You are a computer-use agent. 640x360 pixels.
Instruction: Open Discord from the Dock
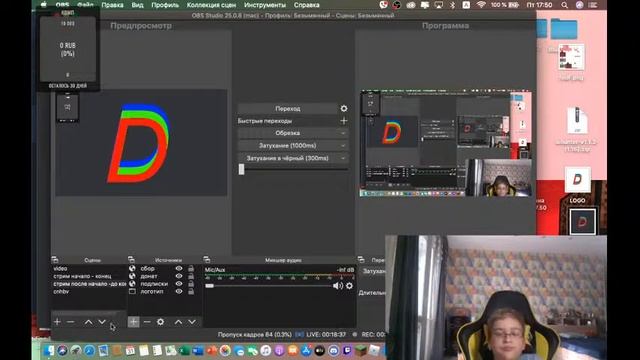[333, 351]
